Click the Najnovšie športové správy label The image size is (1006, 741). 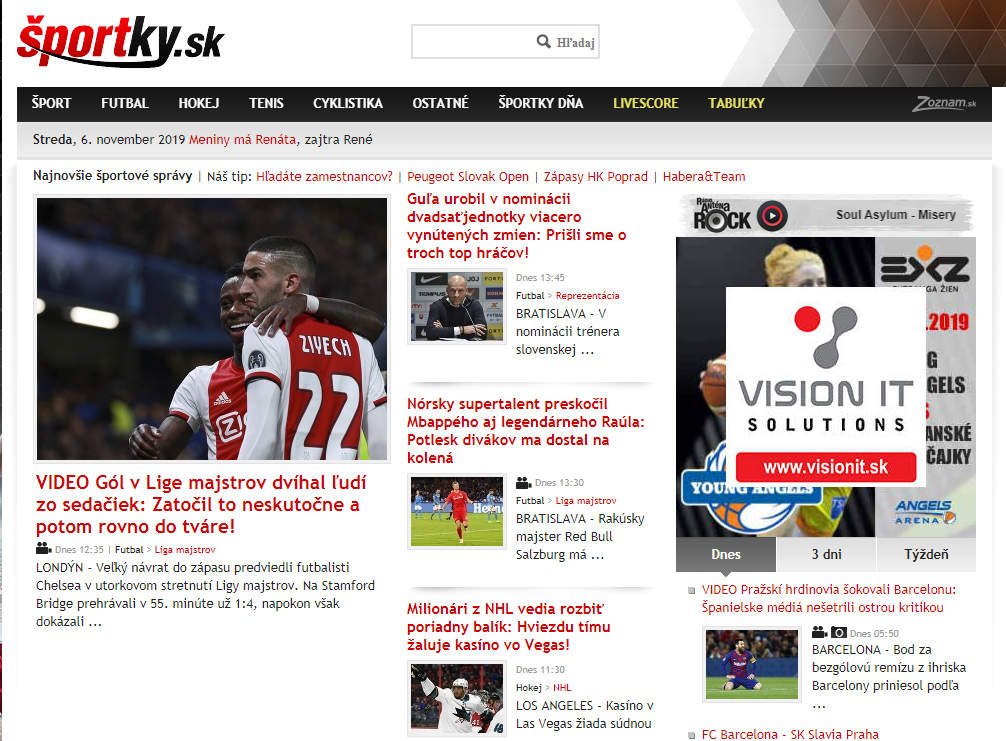(x=112, y=176)
